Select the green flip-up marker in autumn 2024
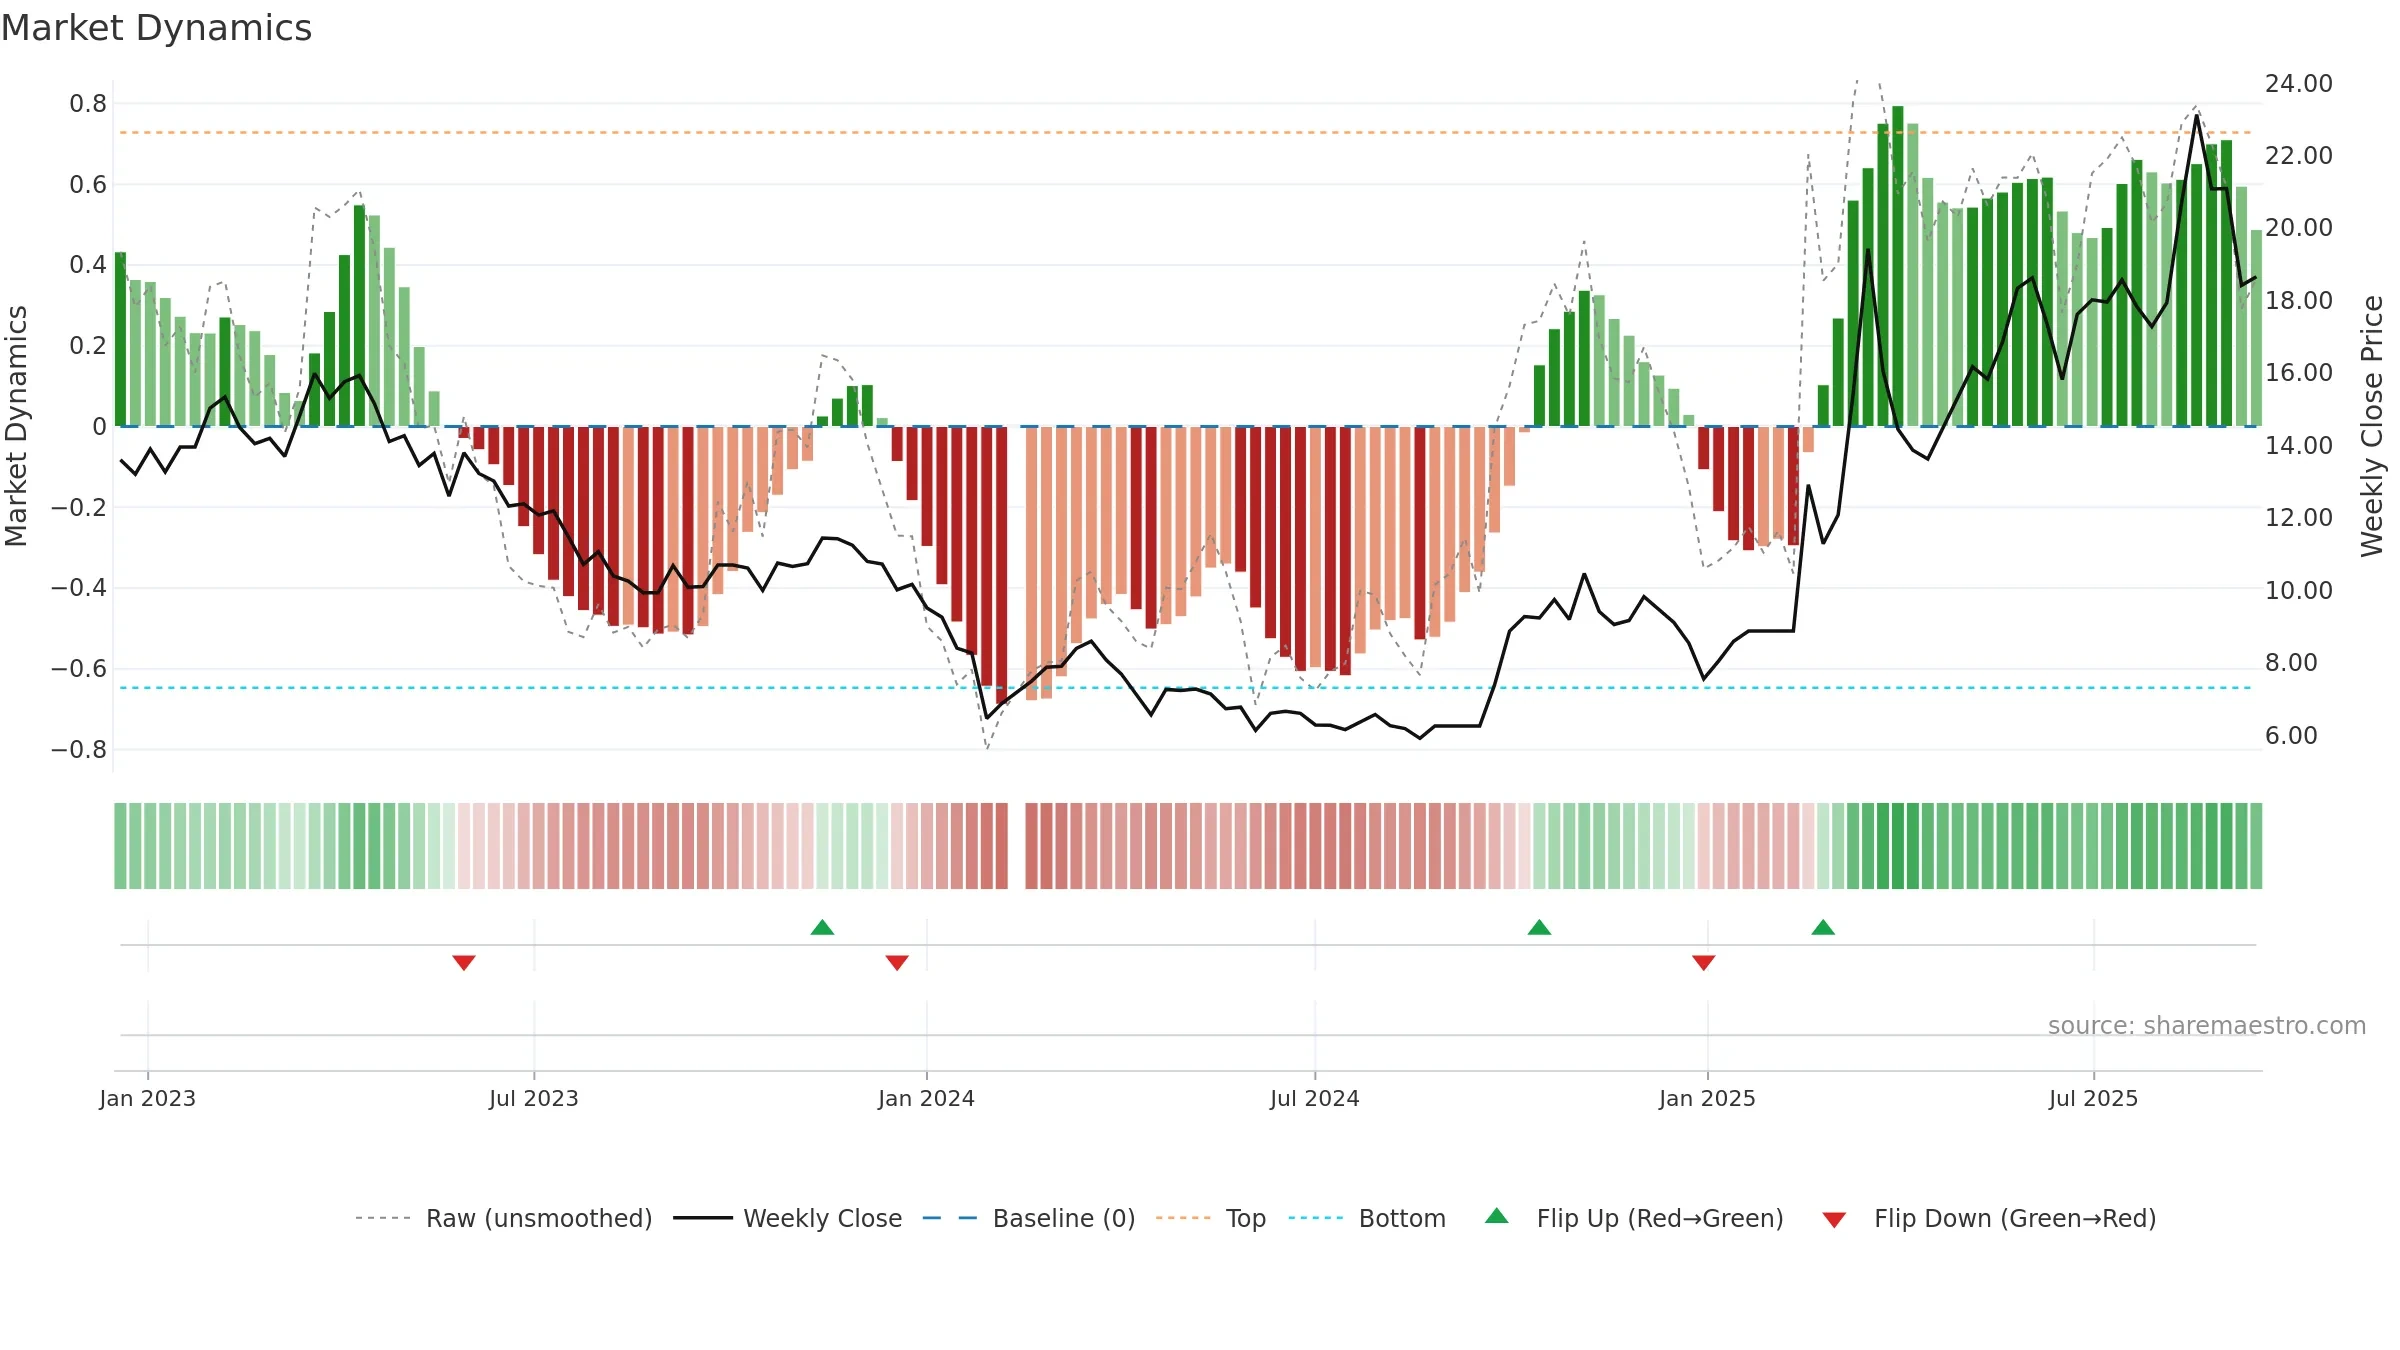 coord(1540,927)
